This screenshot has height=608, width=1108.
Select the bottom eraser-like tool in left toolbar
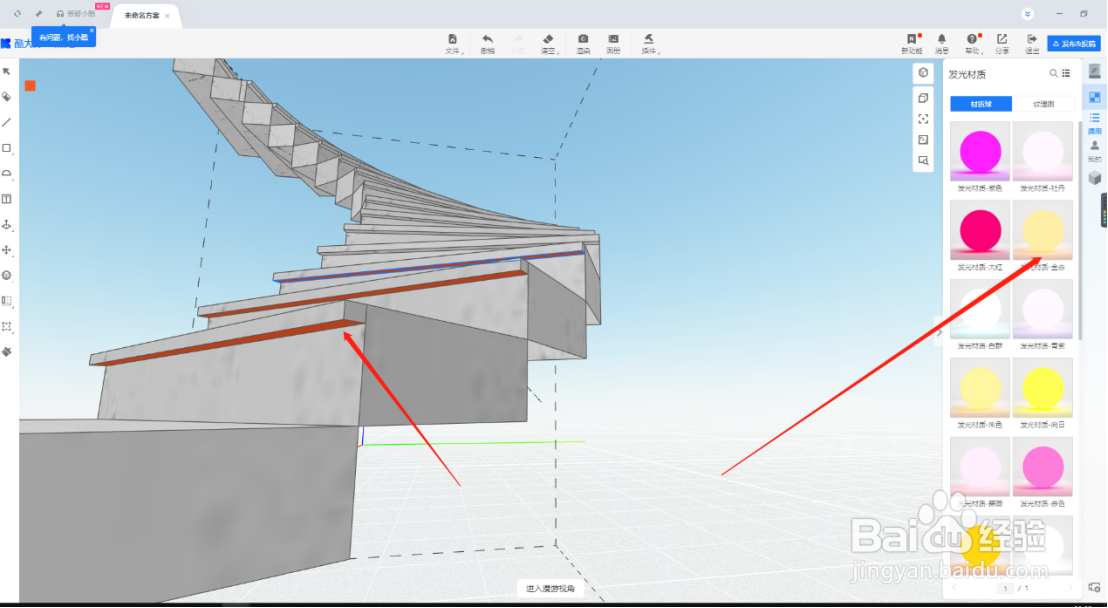(x=7, y=352)
